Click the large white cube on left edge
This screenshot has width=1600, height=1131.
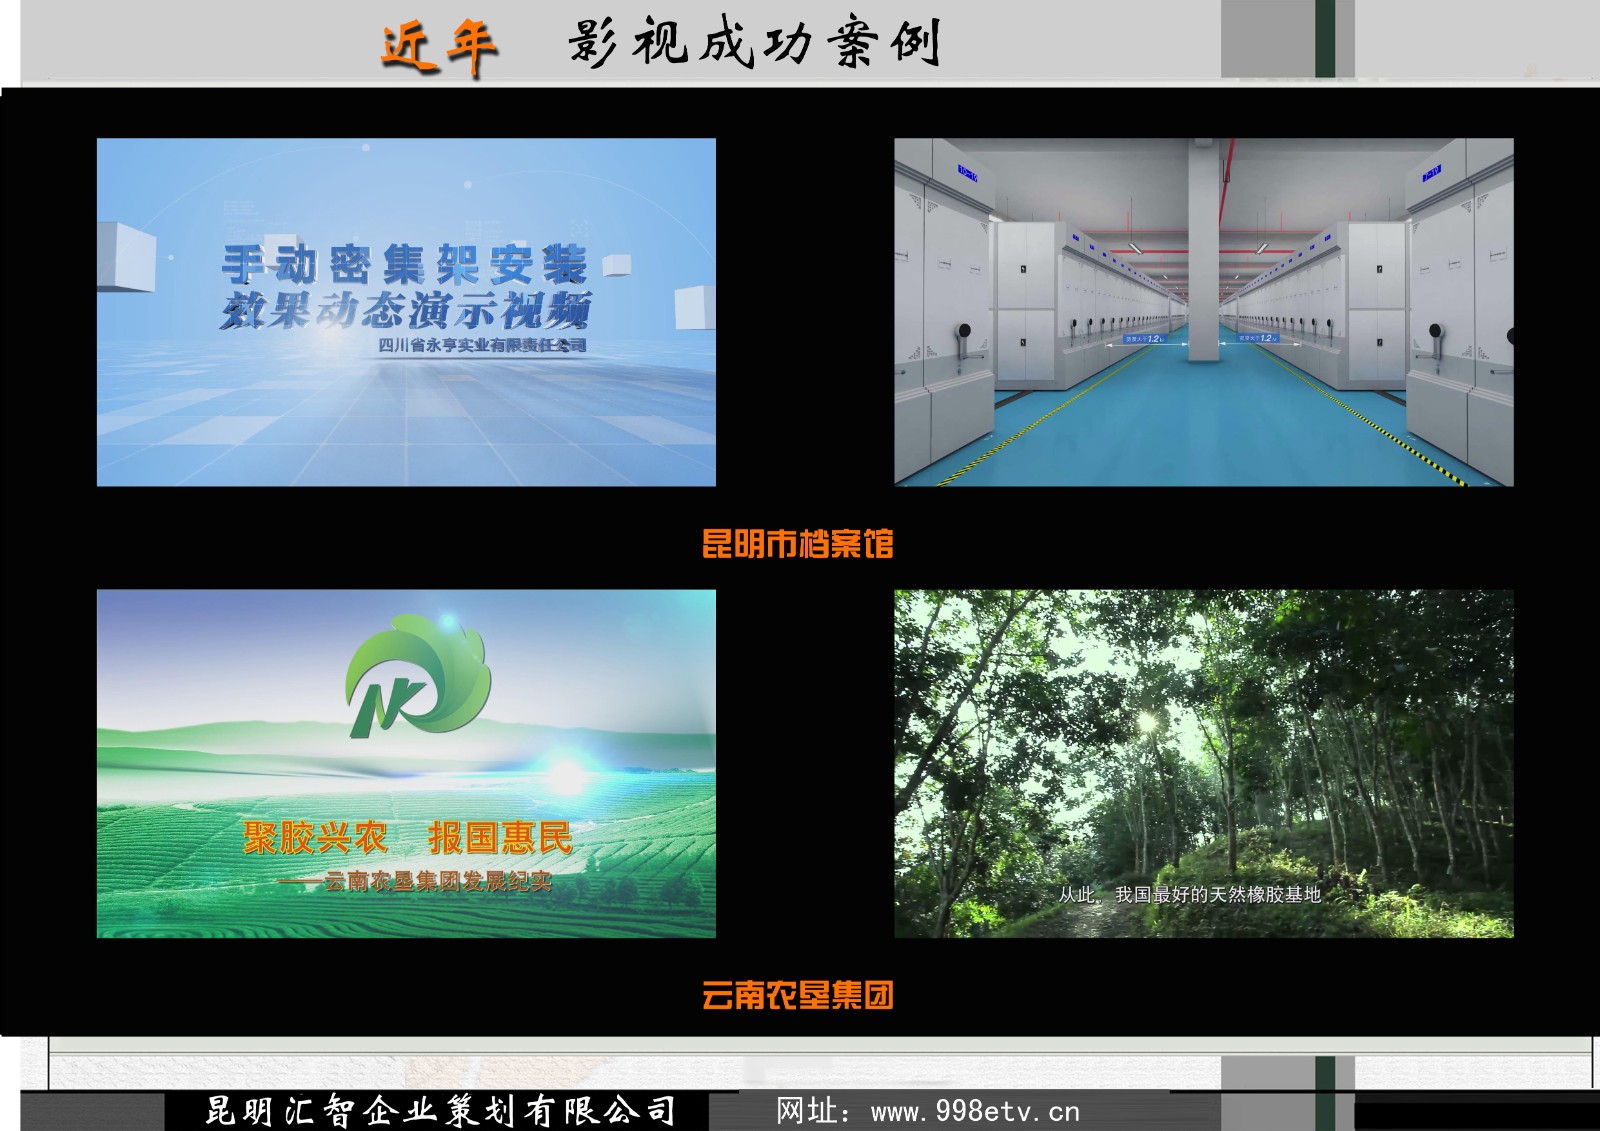(x=126, y=258)
